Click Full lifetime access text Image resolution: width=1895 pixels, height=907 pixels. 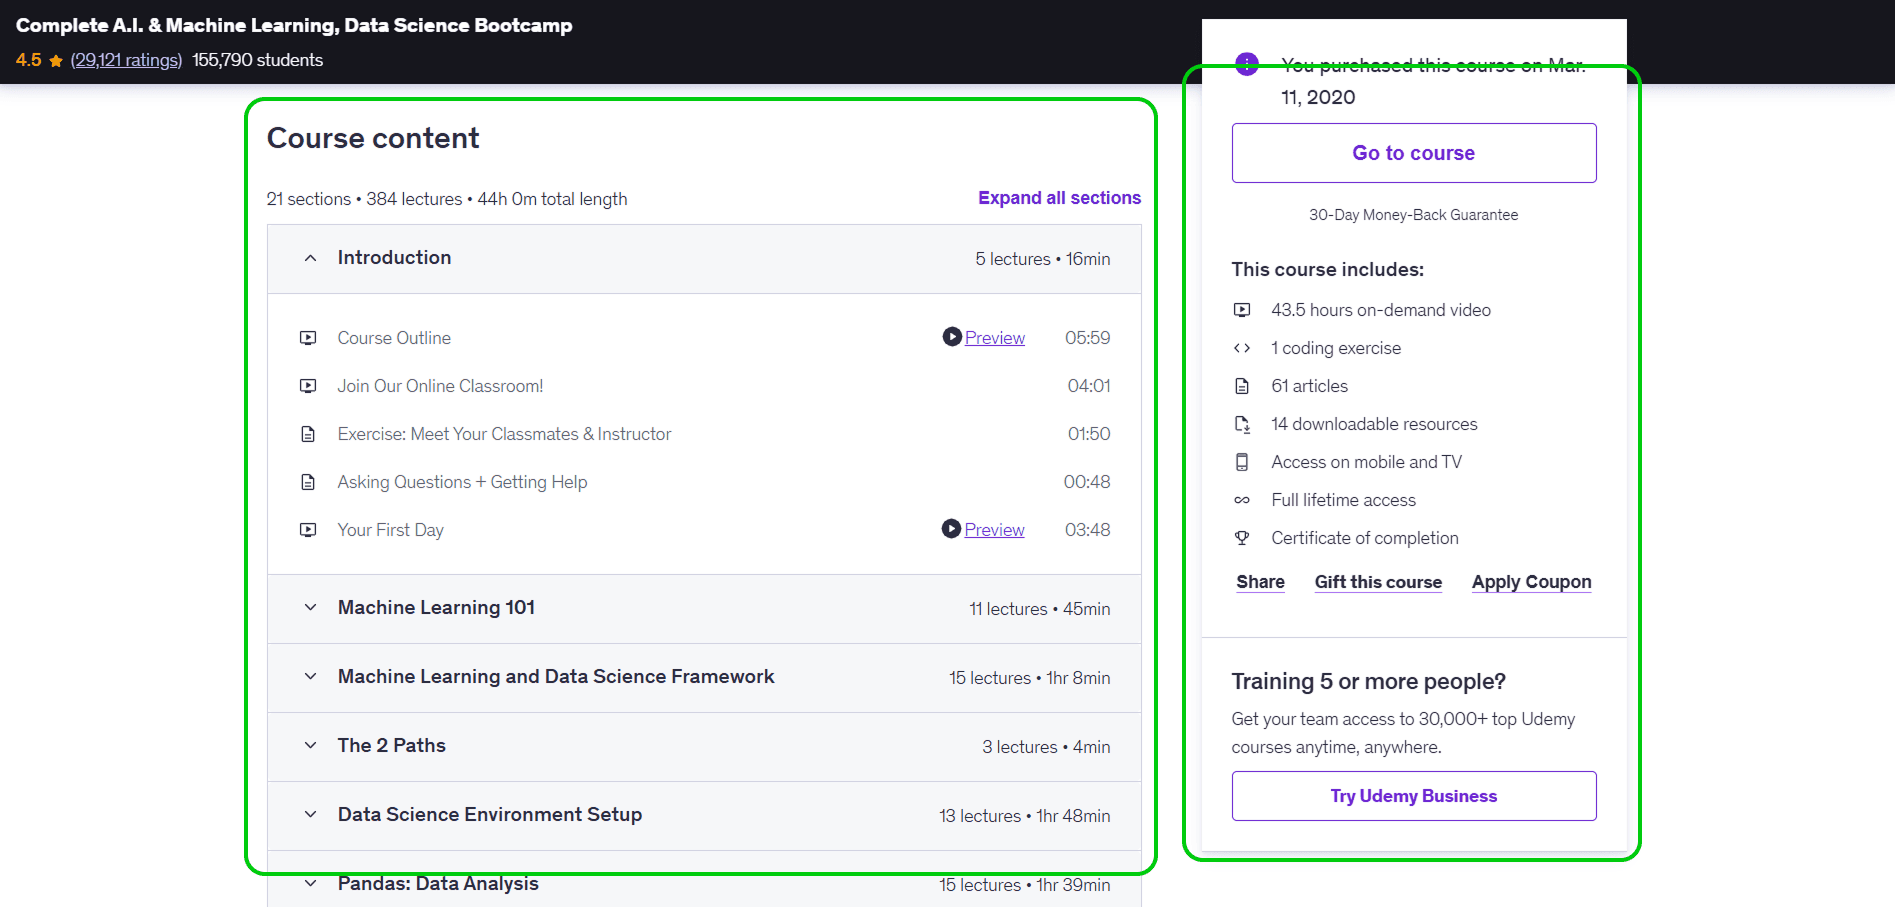pos(1343,500)
